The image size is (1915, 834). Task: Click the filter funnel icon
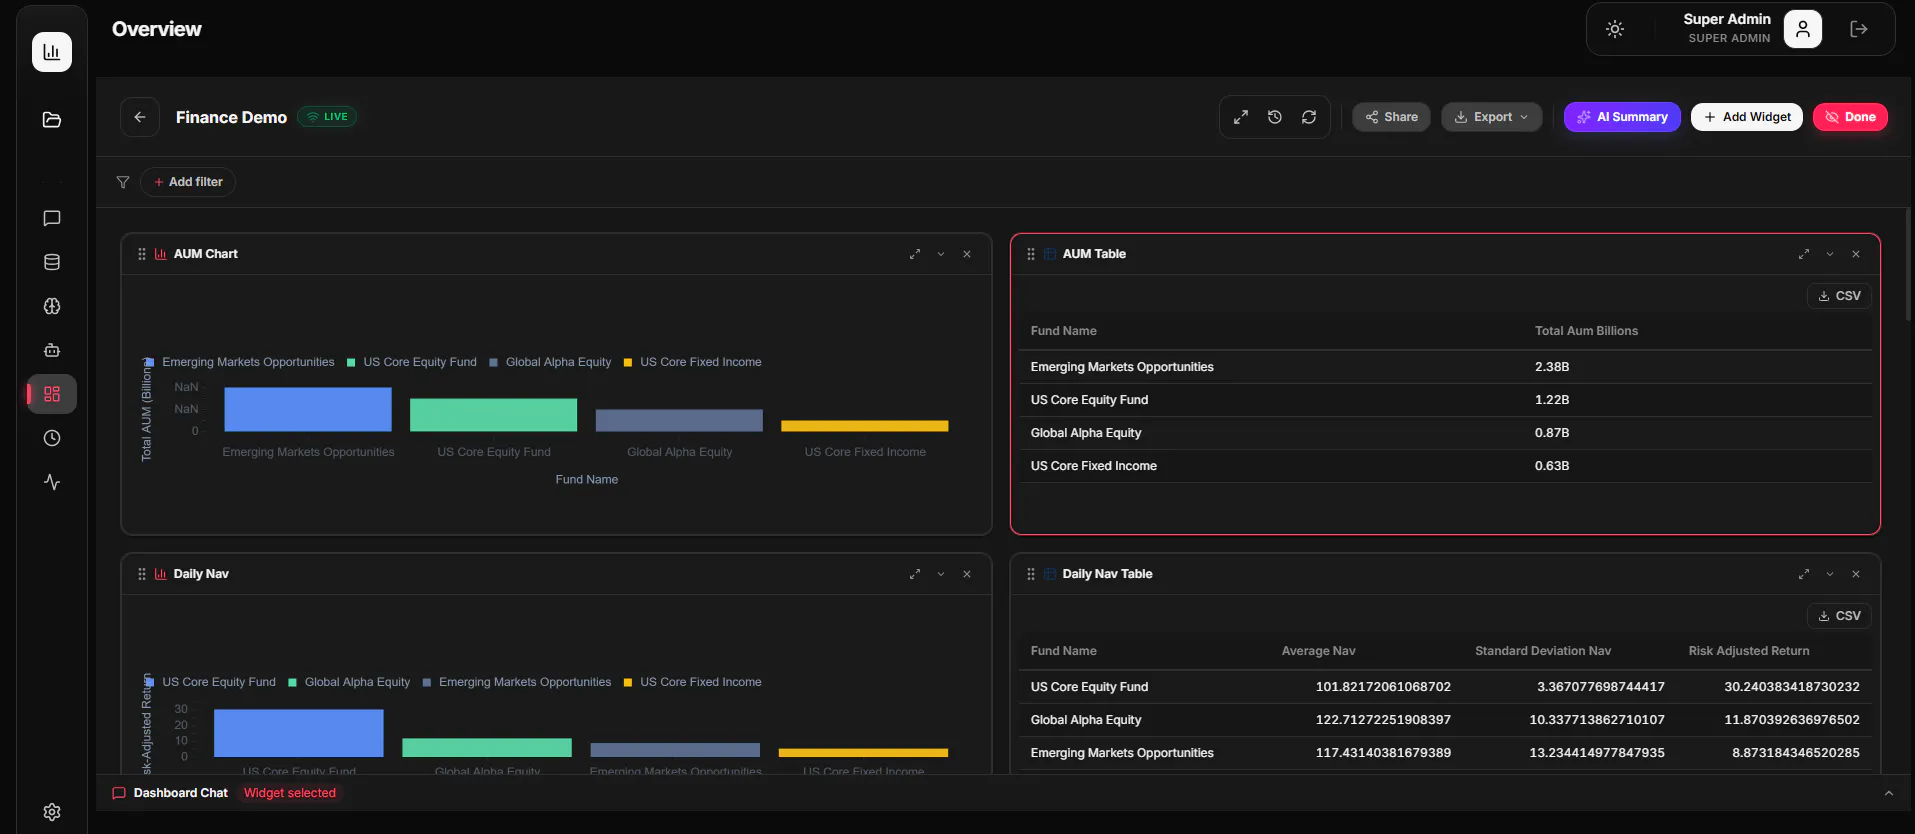[x=123, y=182]
